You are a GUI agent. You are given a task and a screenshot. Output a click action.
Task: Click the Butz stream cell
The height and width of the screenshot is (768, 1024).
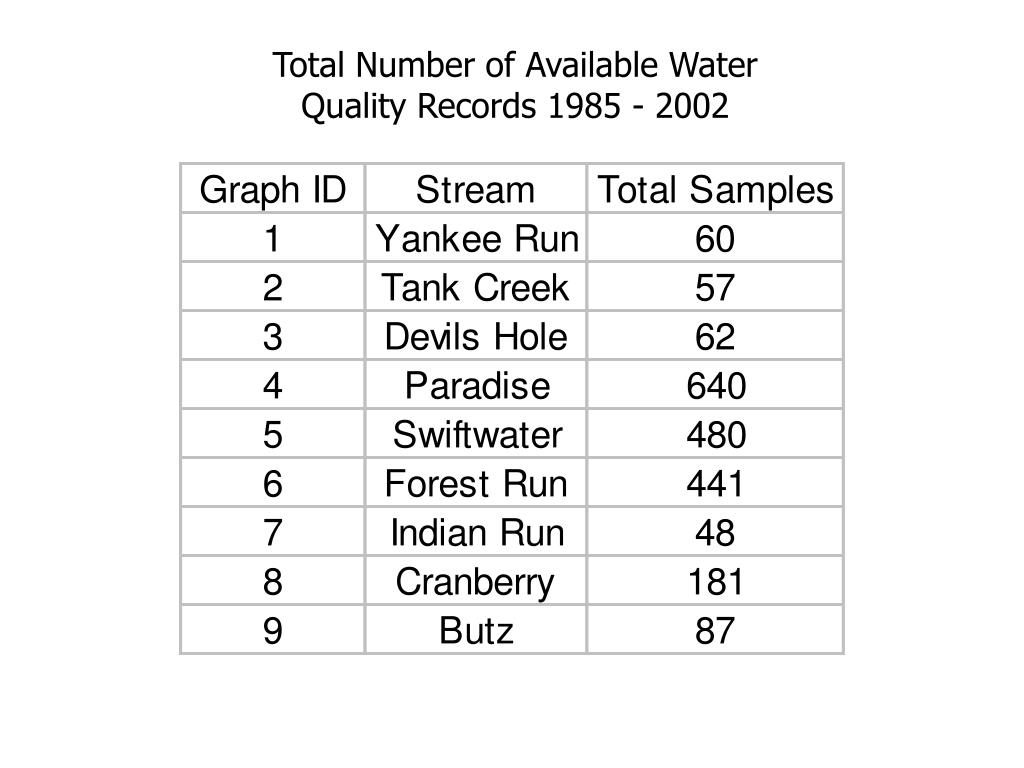point(475,630)
